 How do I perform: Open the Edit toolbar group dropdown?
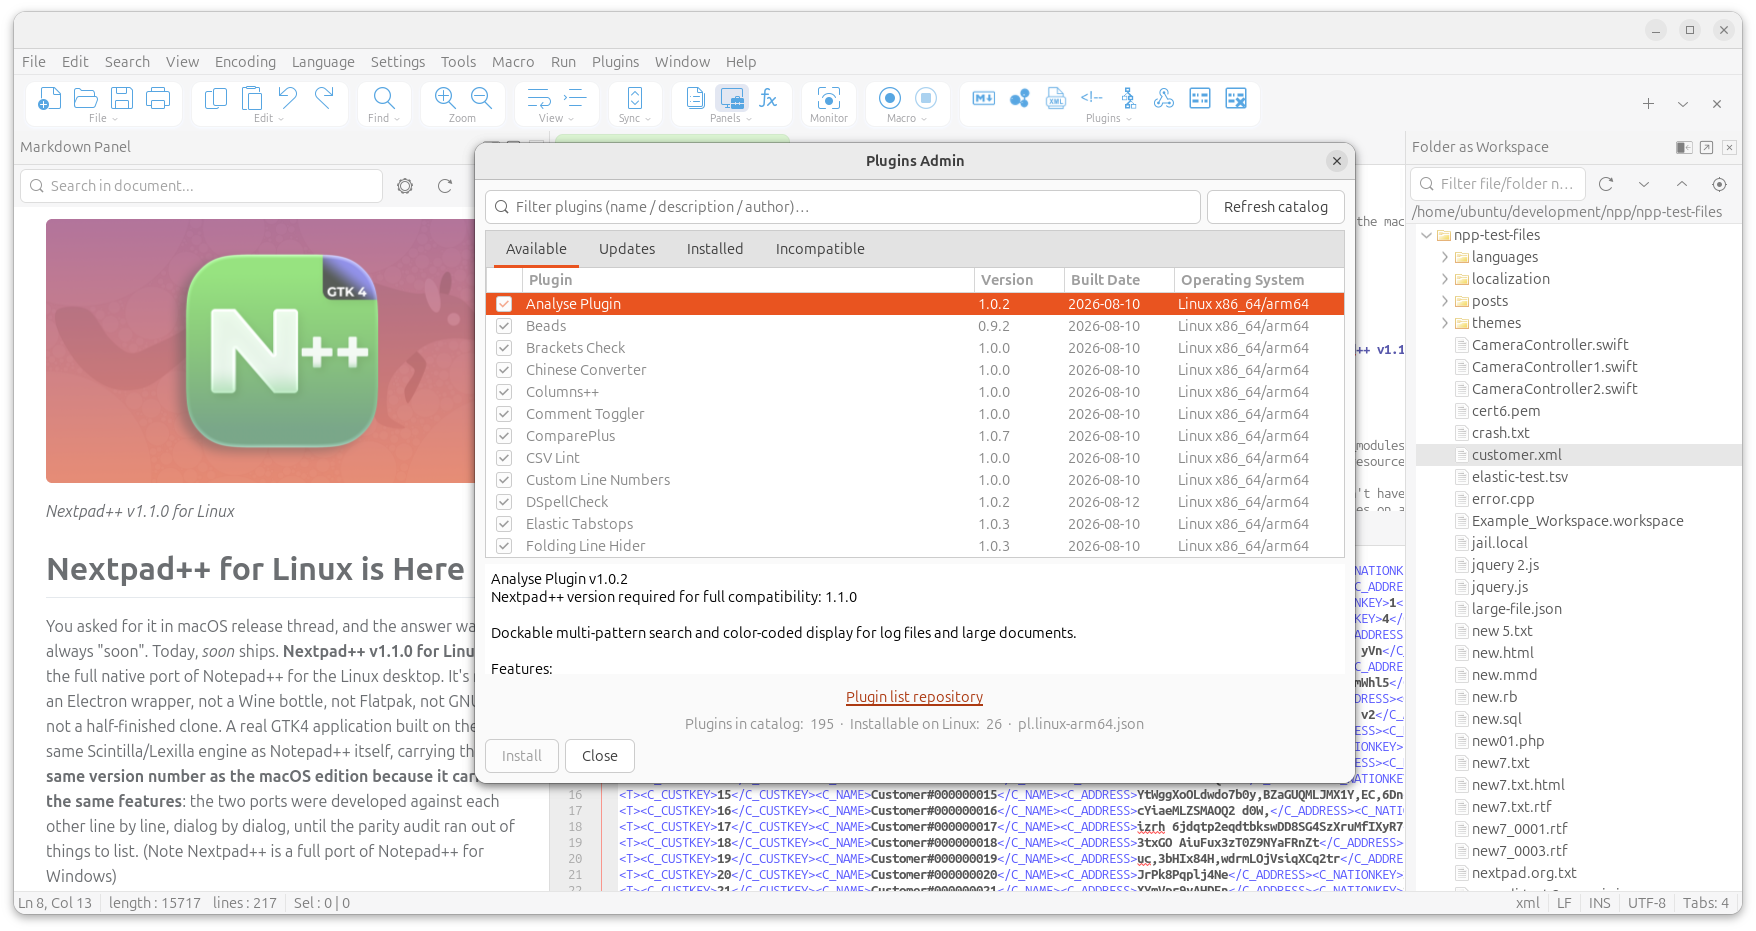pyautogui.click(x=269, y=118)
